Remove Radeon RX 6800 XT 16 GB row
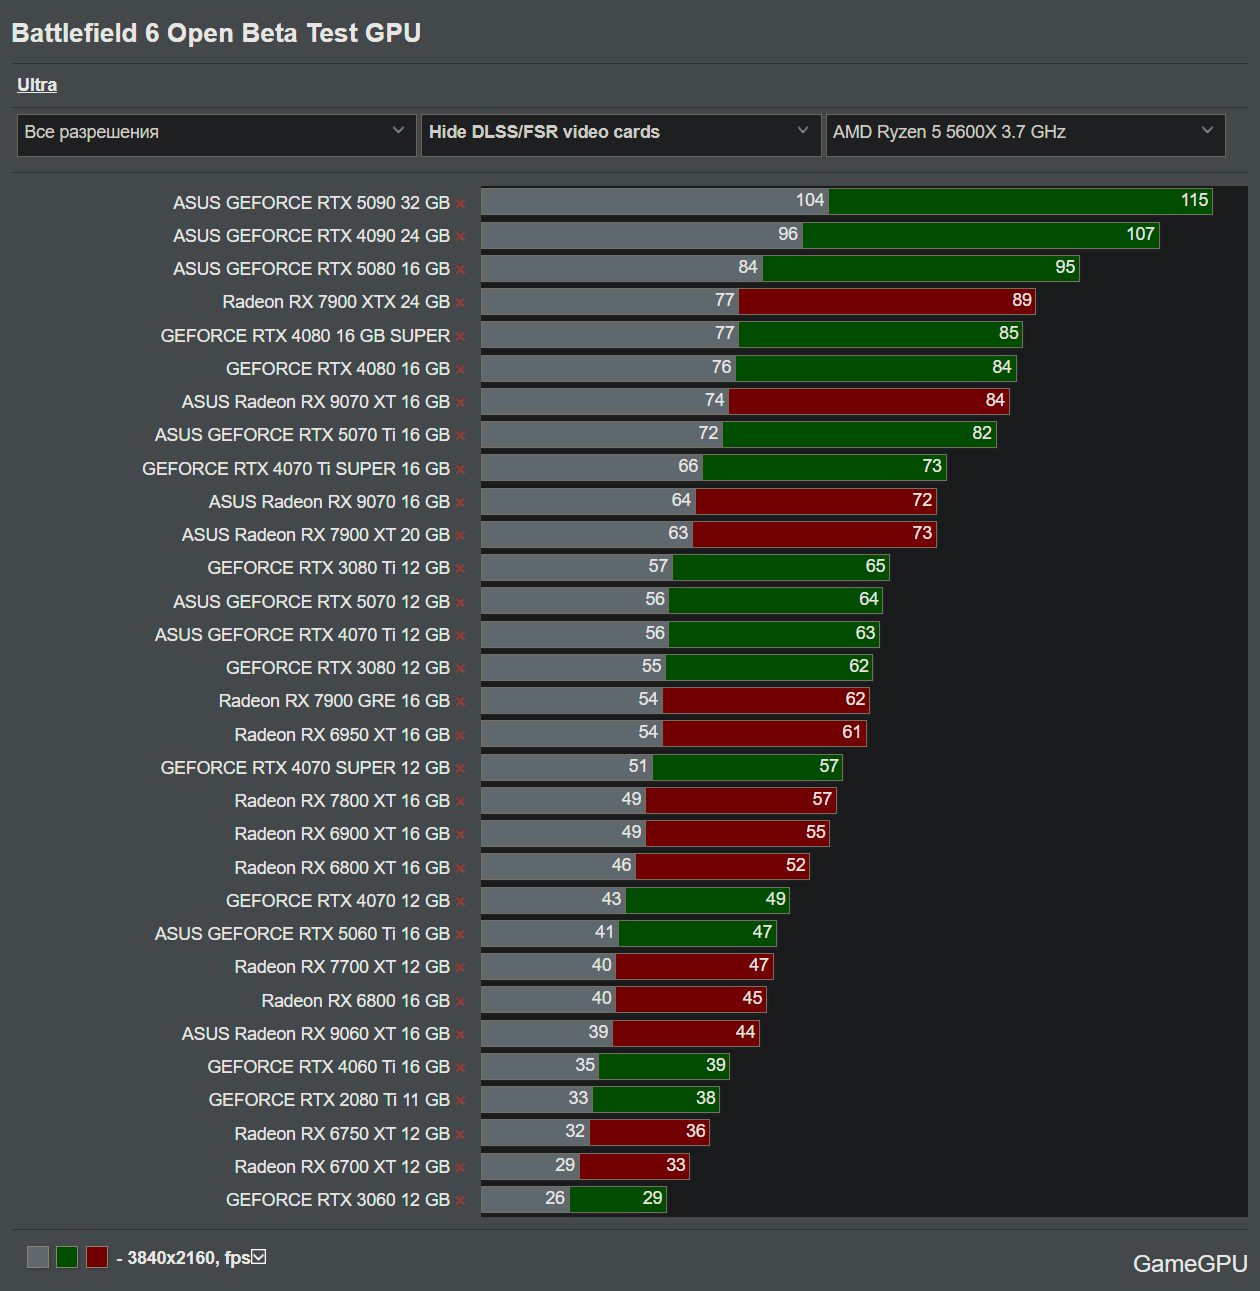This screenshot has height=1291, width=1260. point(461,869)
